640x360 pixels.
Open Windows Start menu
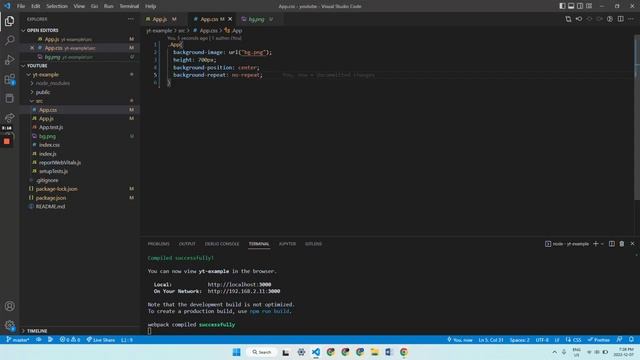coord(236,352)
